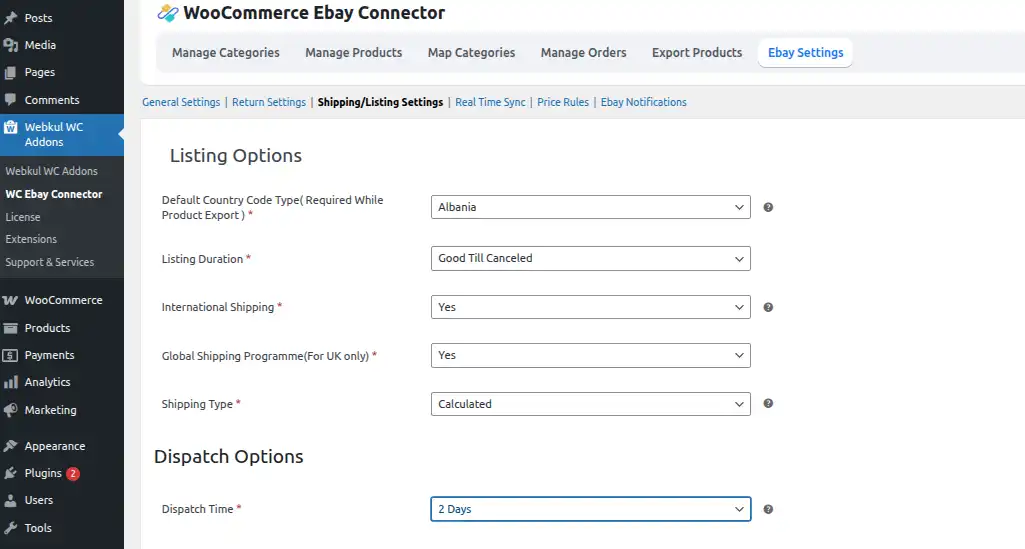Click the Marketing megaphone icon
The image size is (1025, 549).
(11, 410)
